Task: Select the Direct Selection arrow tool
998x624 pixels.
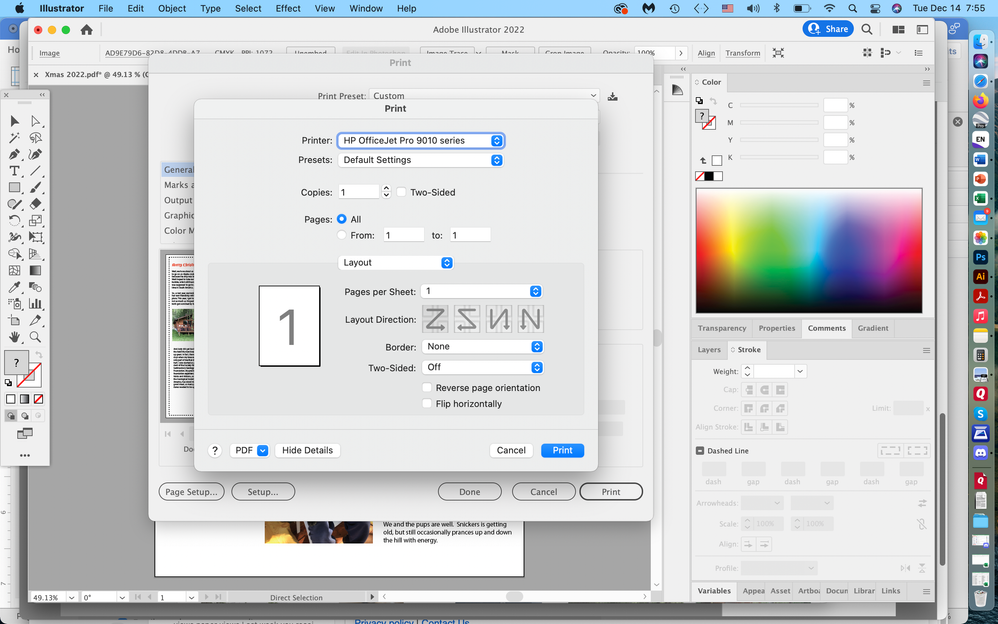Action: [x=36, y=121]
